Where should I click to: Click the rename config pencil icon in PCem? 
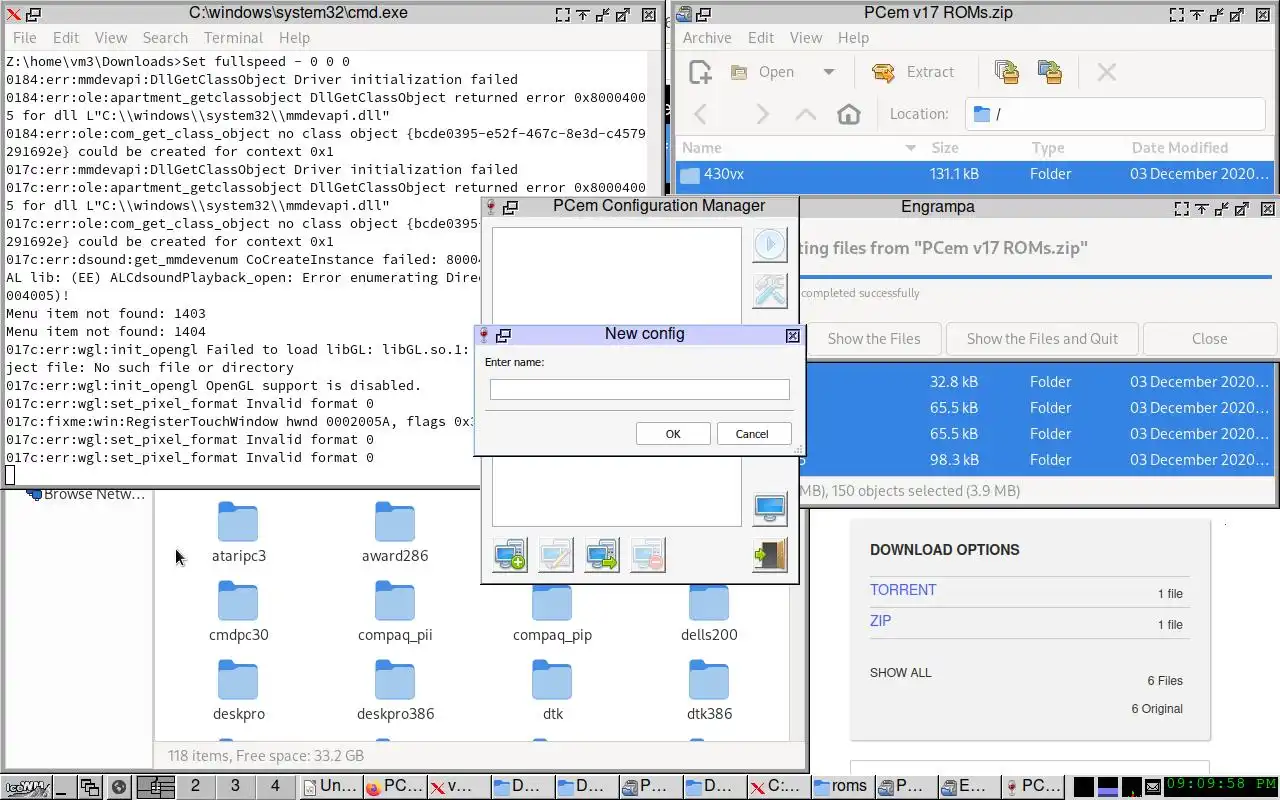coord(556,555)
